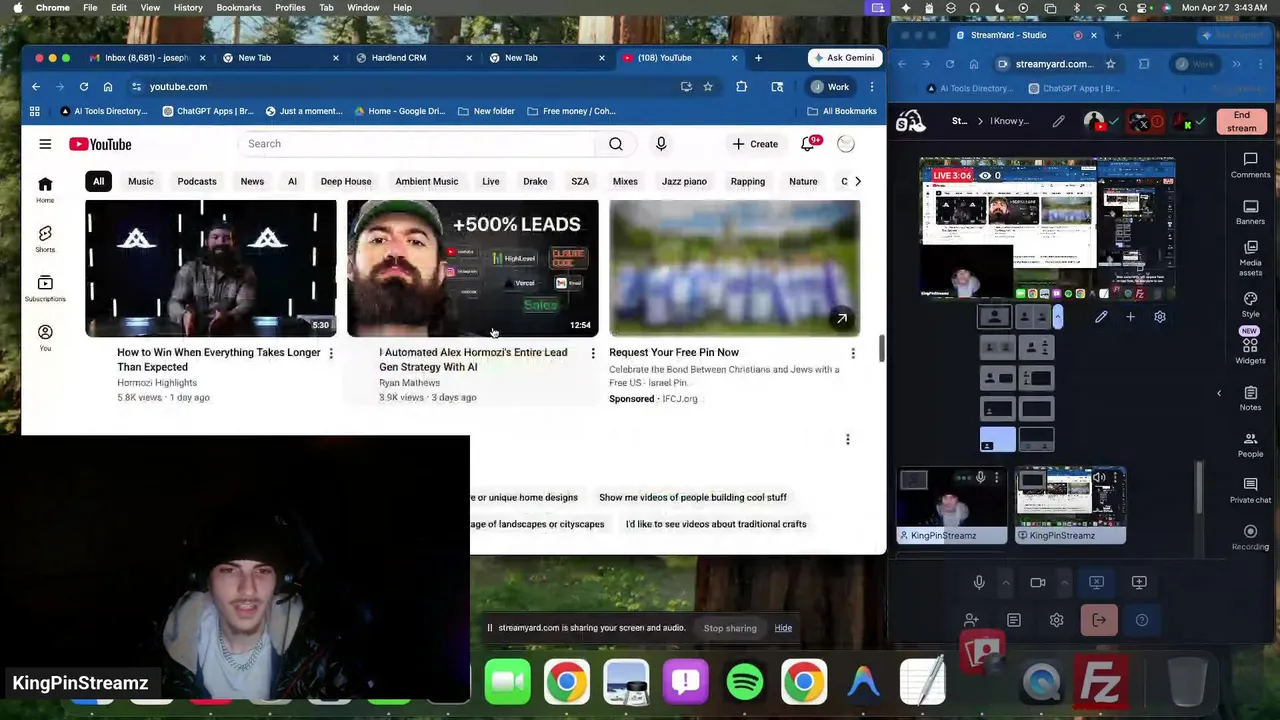The width and height of the screenshot is (1280, 720).
Task: Edit the broadcast title with the pencil icon
Action: 1058,122
